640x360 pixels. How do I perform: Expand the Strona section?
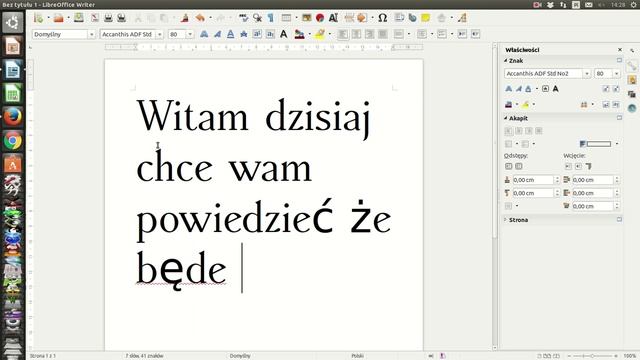[506, 220]
